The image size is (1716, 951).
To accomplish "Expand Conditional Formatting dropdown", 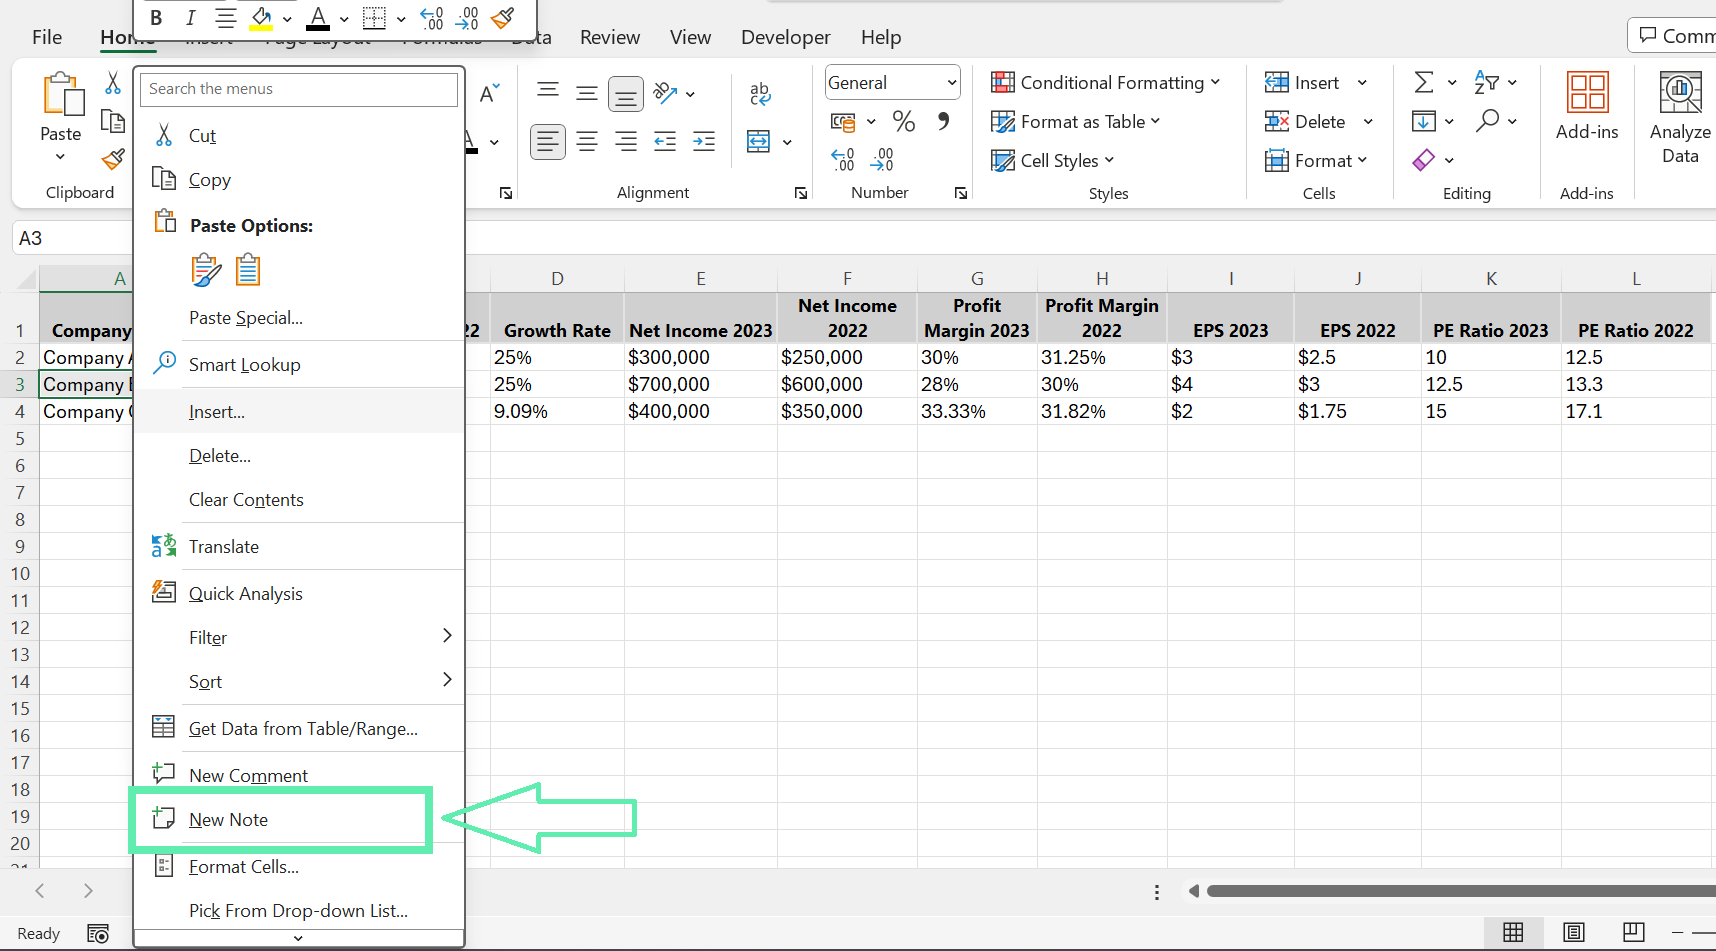I will pos(1215,82).
